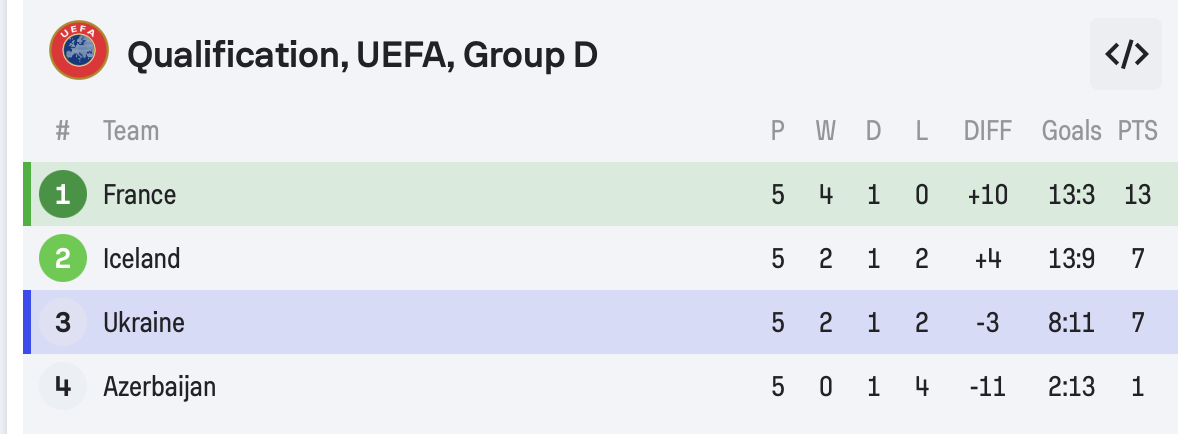Click the W wins column header

click(x=825, y=131)
